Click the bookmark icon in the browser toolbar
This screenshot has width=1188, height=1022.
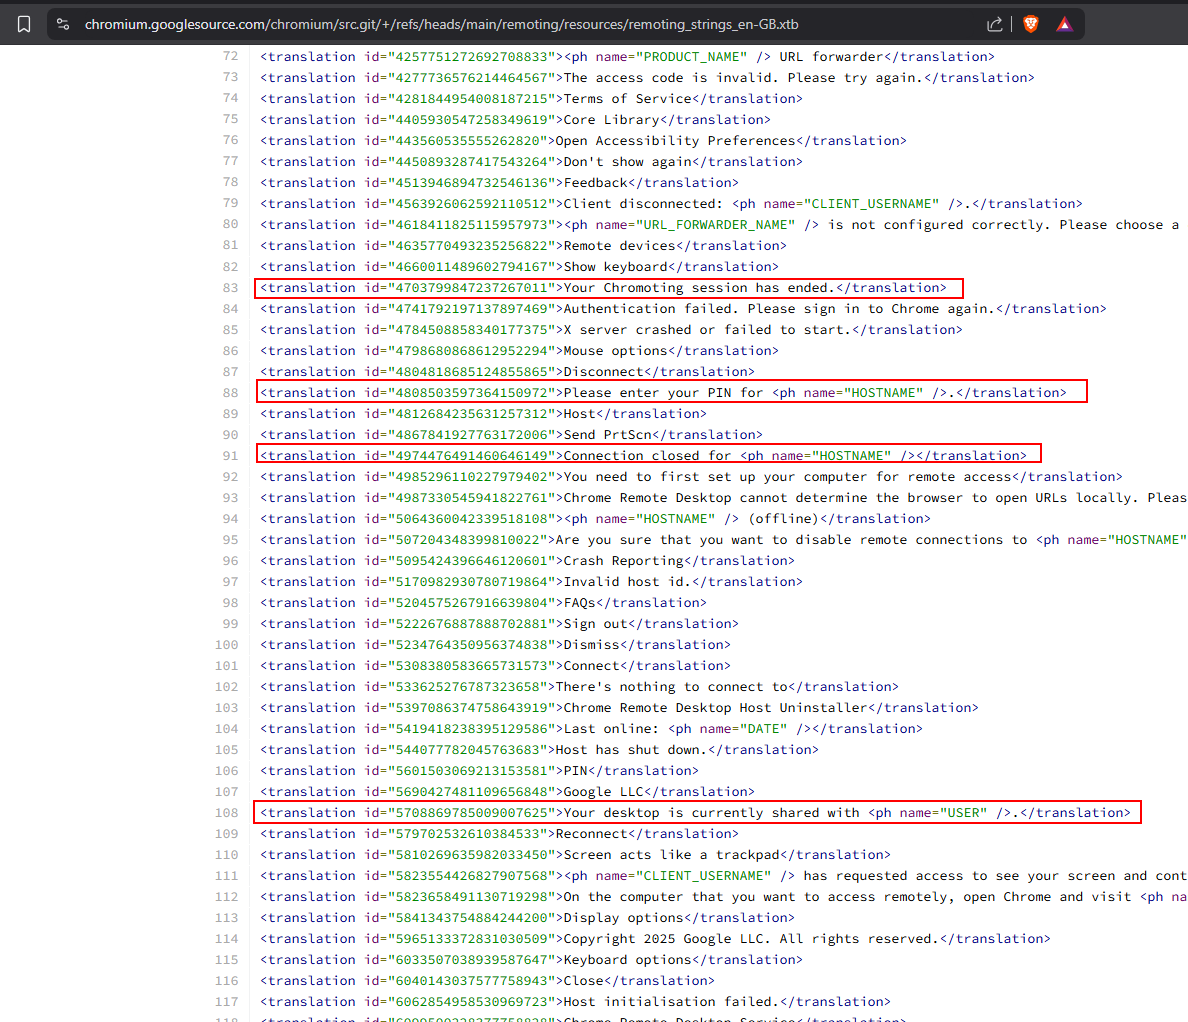(24, 24)
